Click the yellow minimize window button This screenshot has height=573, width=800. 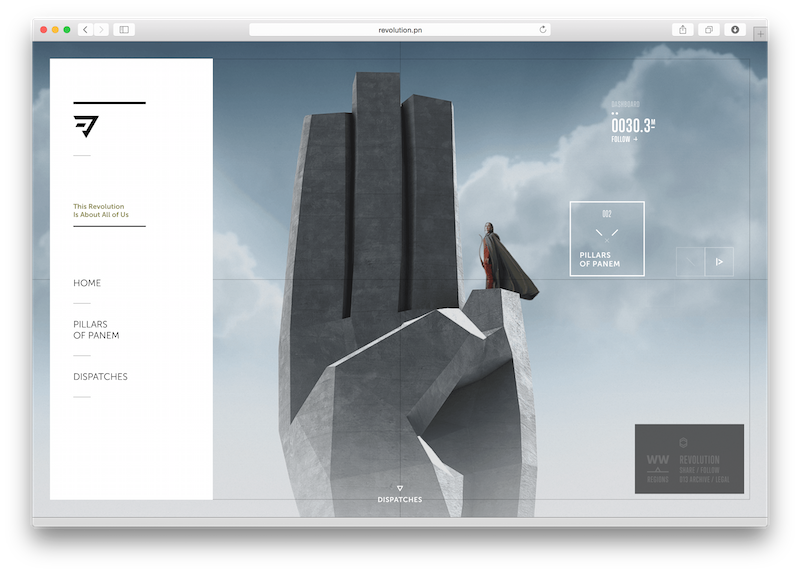pyautogui.click(x=55, y=30)
